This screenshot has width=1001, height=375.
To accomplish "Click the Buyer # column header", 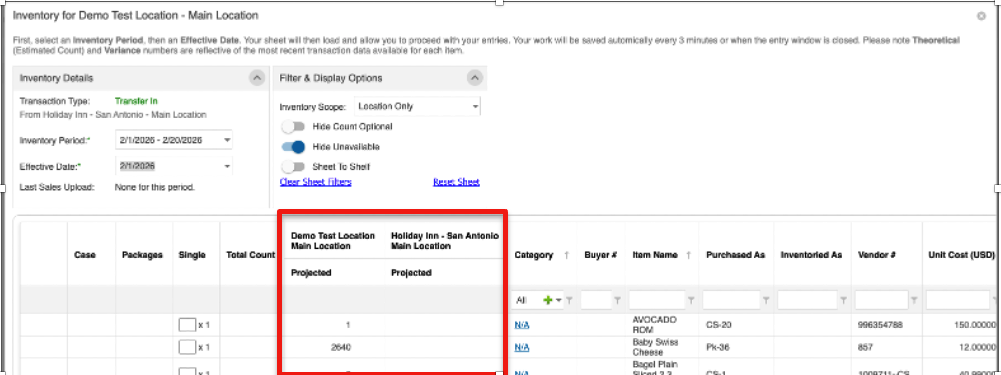I will (x=600, y=255).
